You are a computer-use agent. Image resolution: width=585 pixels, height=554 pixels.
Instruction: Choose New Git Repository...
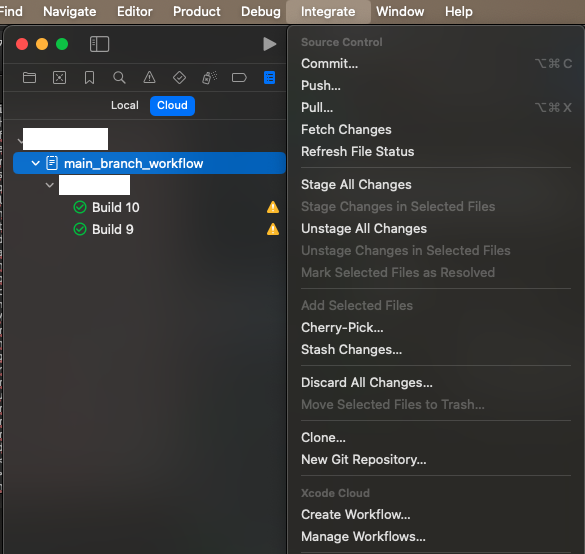(436, 459)
